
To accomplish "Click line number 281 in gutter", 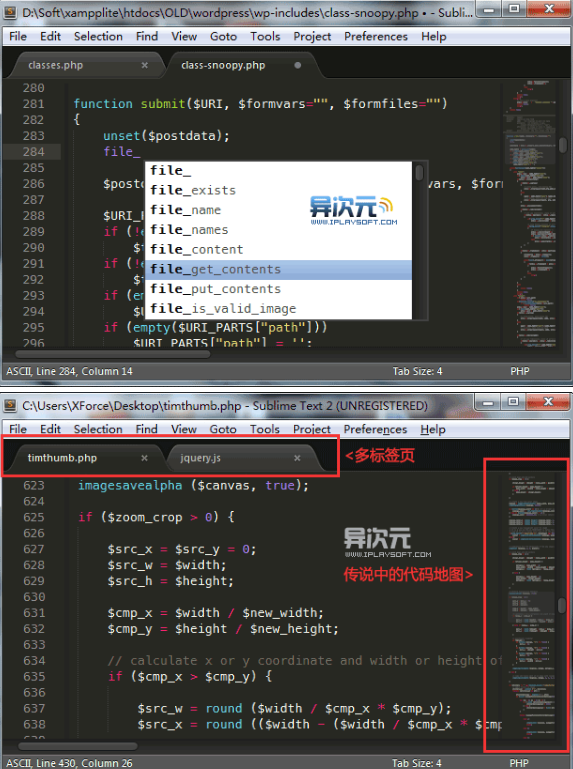I will pos(33,104).
